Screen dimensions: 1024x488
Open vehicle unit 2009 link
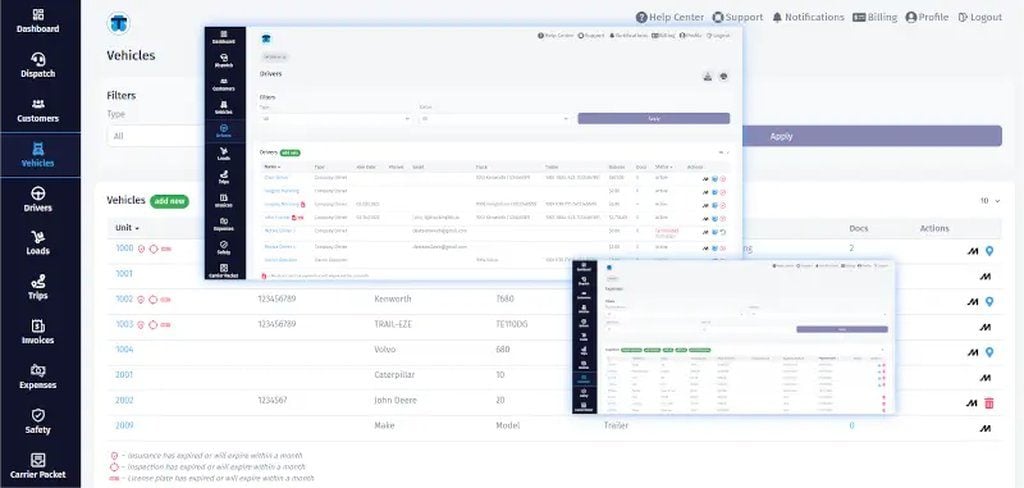pos(124,425)
